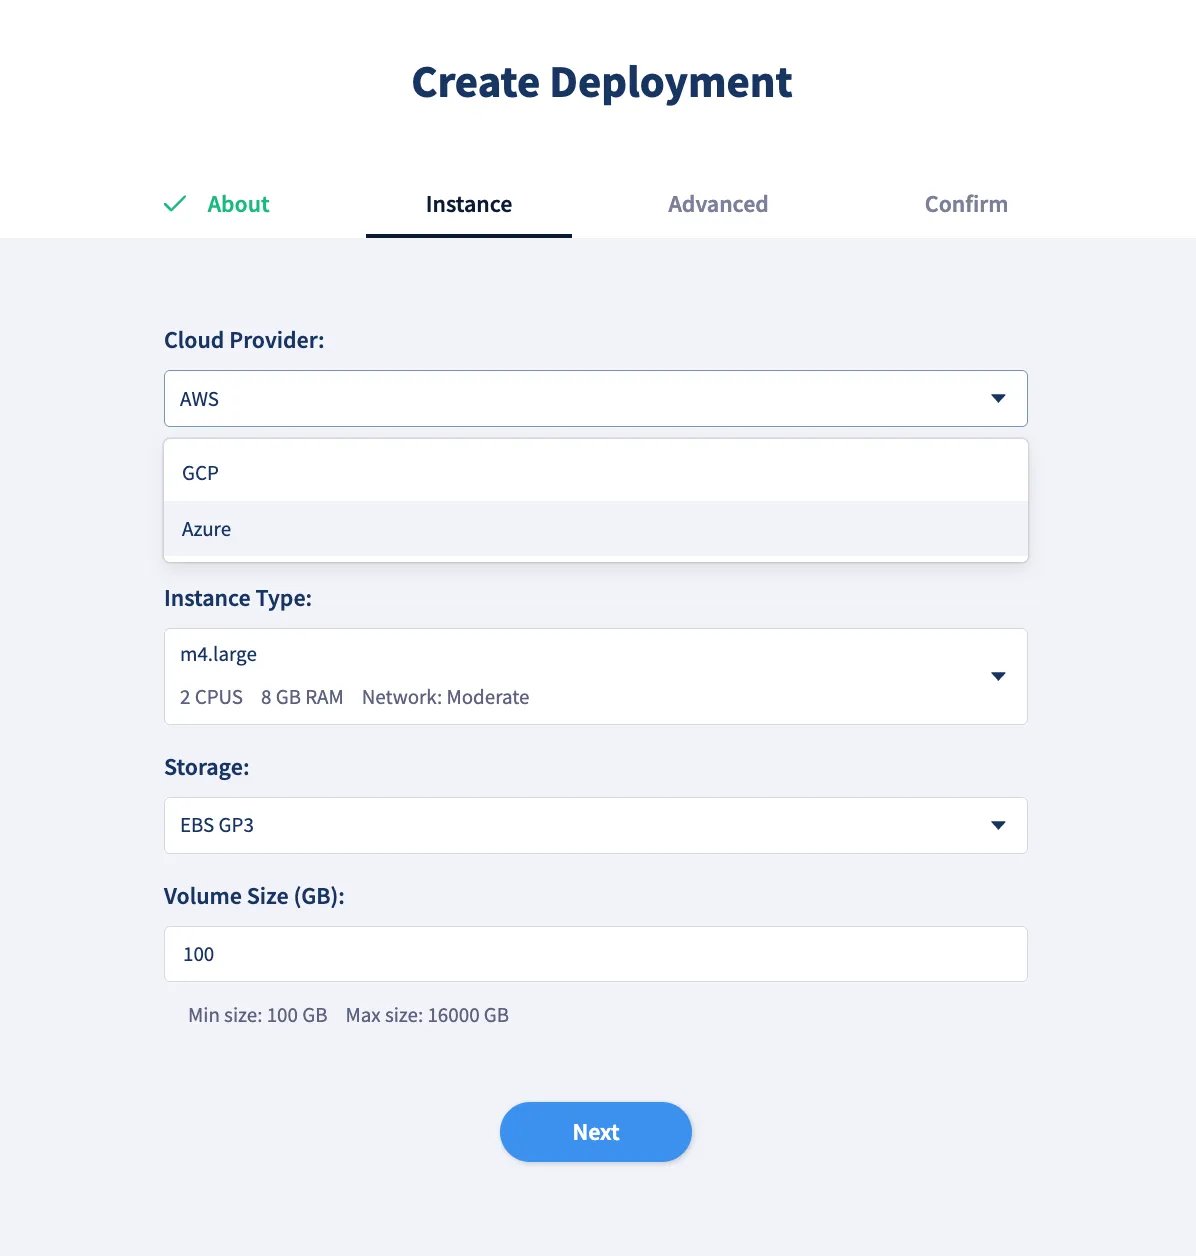Image resolution: width=1196 pixels, height=1256 pixels.
Task: Click the Instance Type dropdown arrow
Action: (997, 676)
